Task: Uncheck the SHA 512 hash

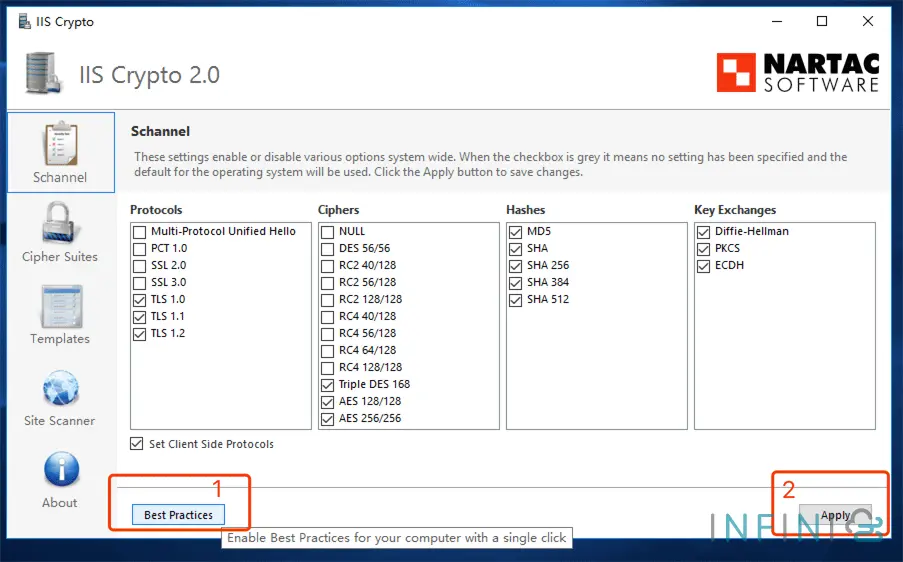Action: [x=515, y=300]
